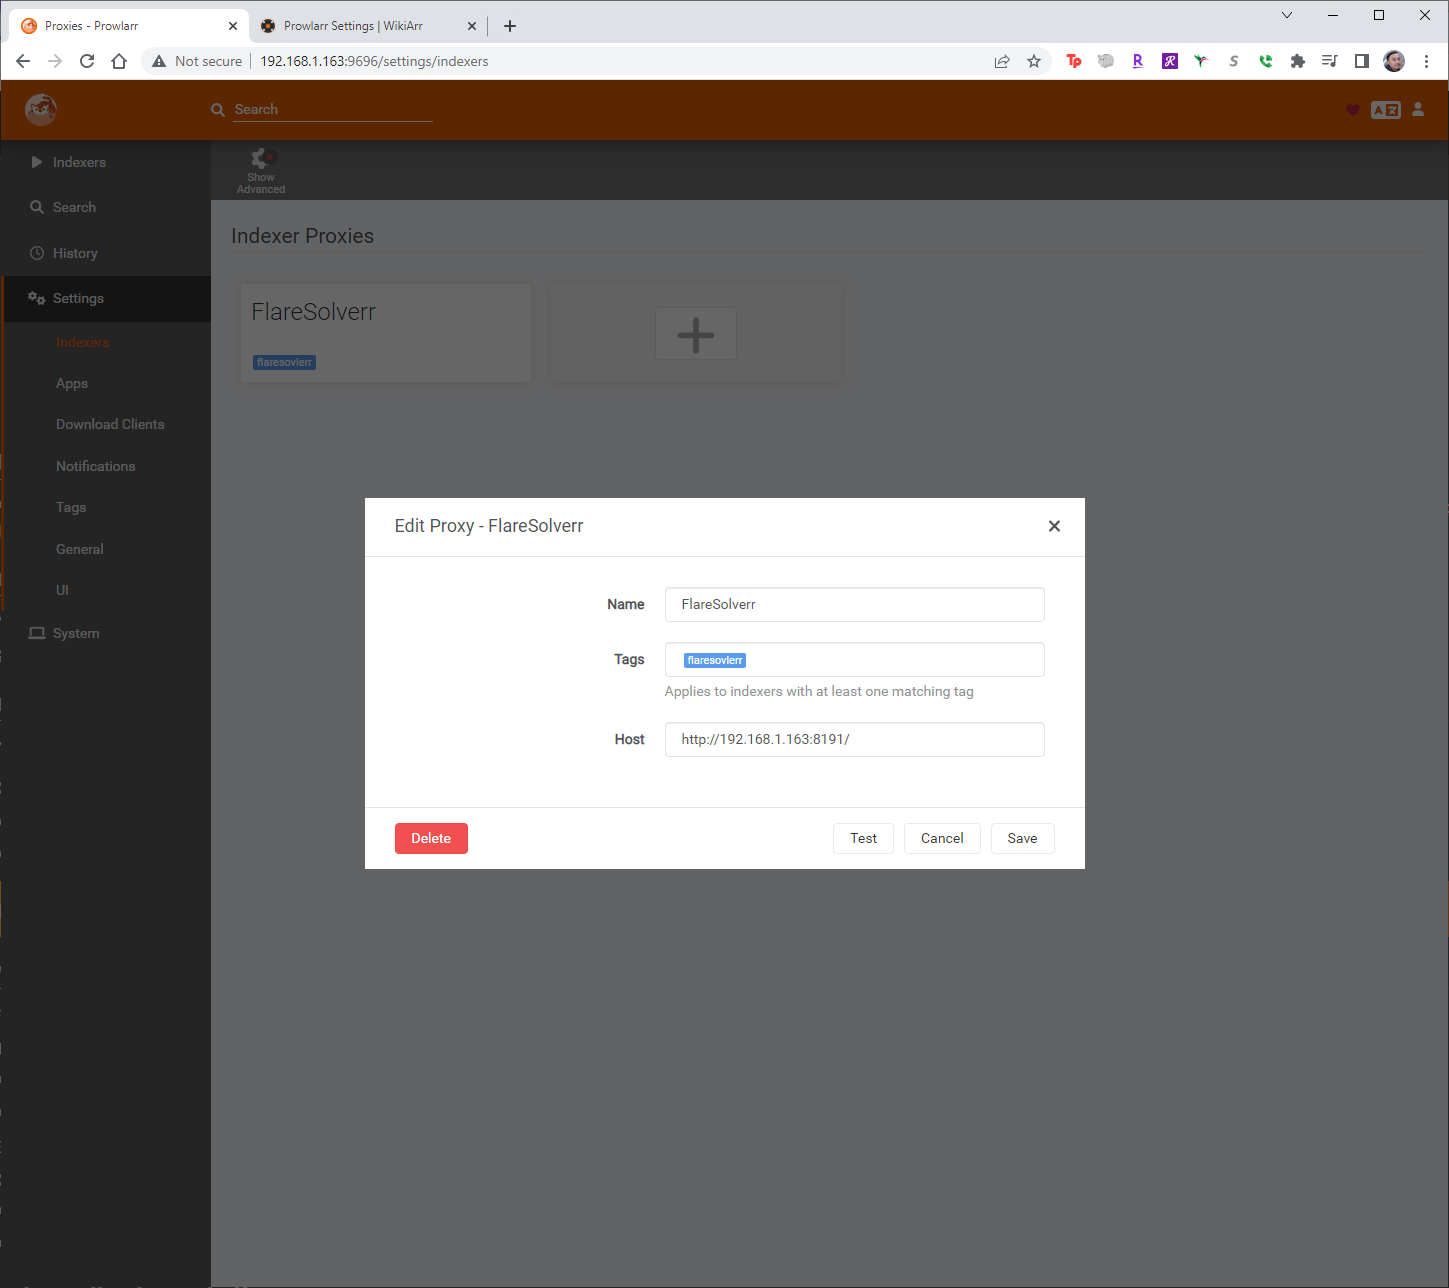1449x1288 pixels.
Task: Test the FlareSolverr proxy connection
Action: click(862, 838)
